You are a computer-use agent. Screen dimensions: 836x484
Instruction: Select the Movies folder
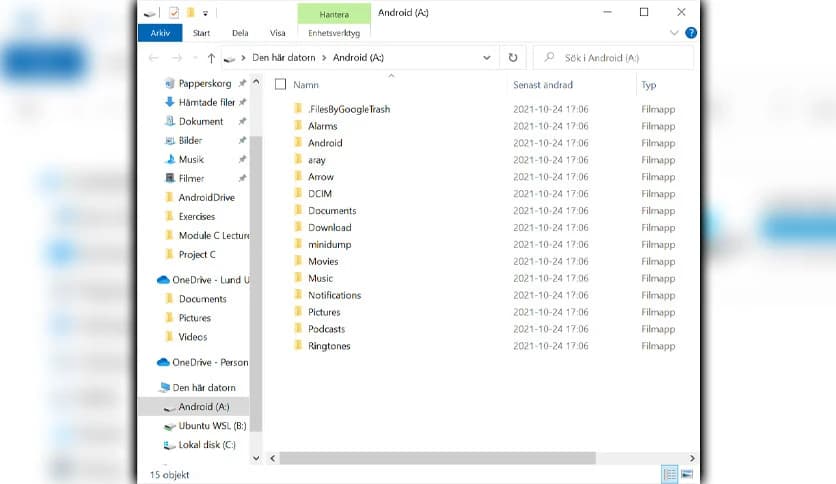323,261
